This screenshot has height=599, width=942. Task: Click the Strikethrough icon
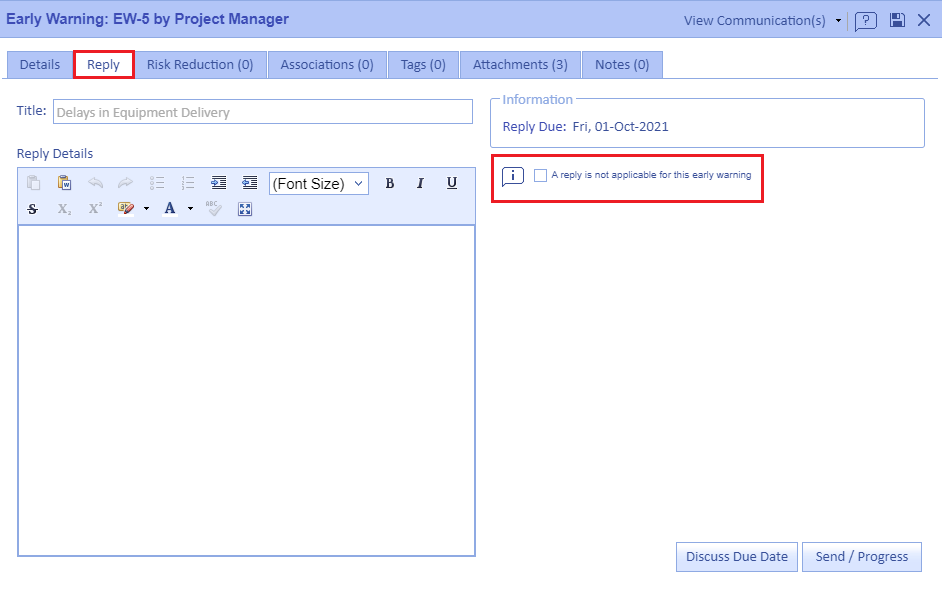pos(33,209)
